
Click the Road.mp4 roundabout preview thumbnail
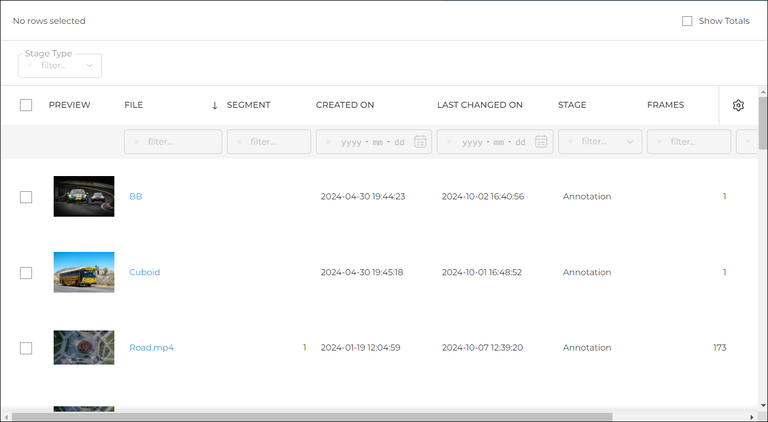[x=84, y=348]
